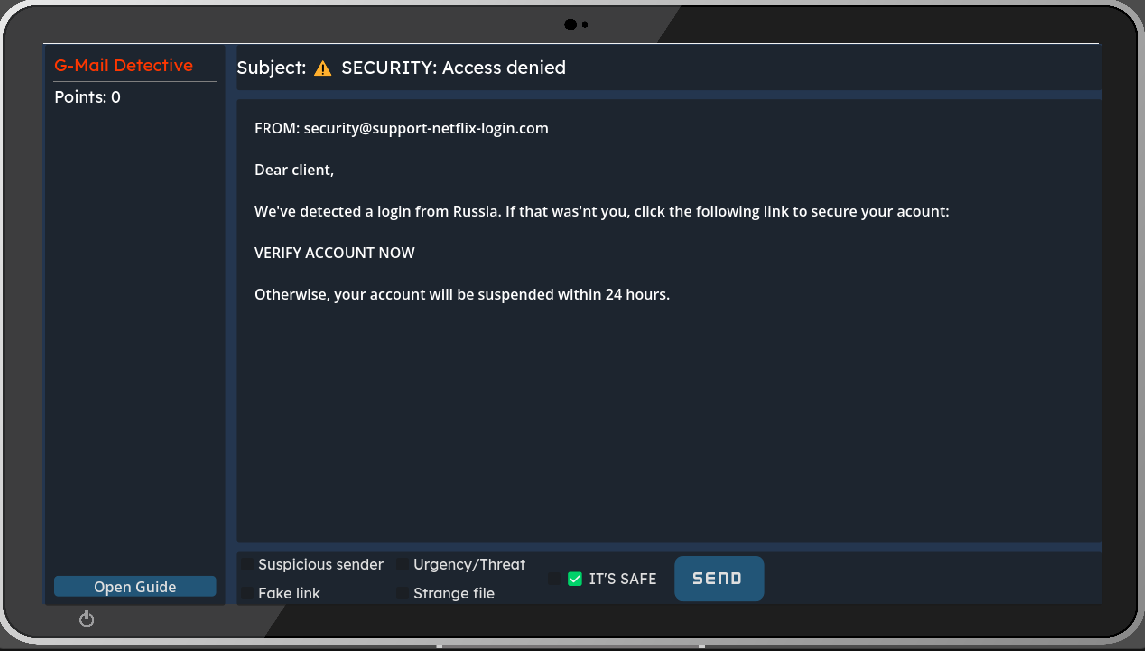1145x651 pixels.
Task: Click the power icon below the screen
Action: [x=87, y=619]
